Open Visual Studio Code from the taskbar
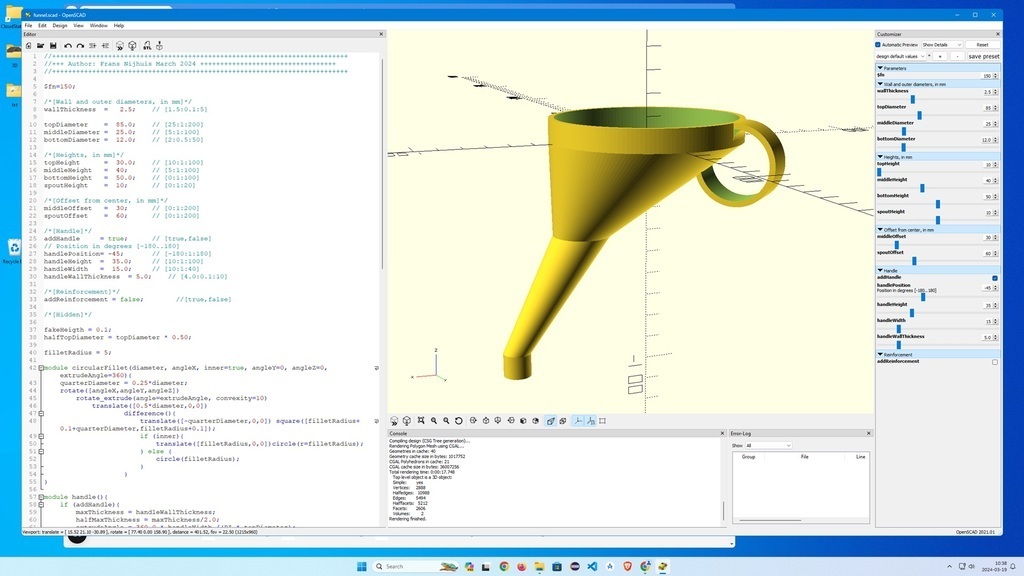Image resolution: width=1024 pixels, height=576 pixels. pyautogui.click(x=592, y=566)
